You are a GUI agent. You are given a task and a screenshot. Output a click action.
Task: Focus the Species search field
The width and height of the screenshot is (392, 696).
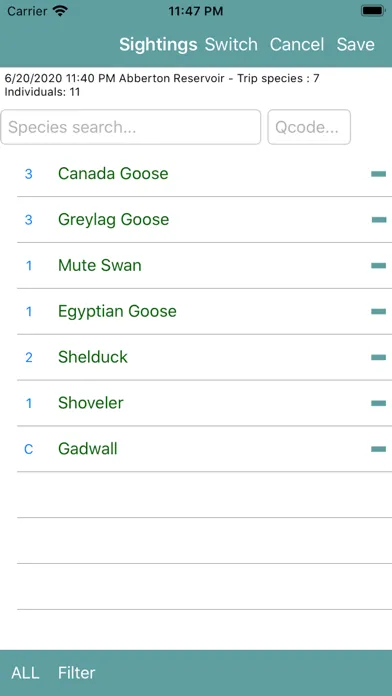click(131, 127)
